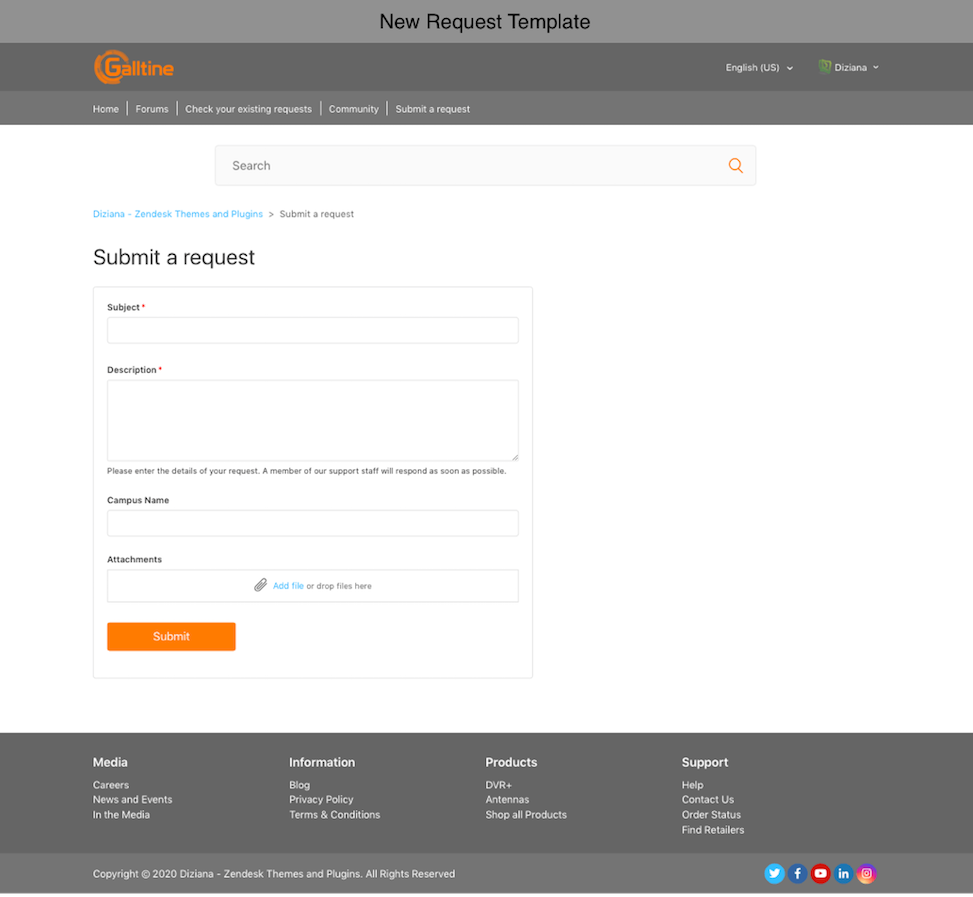
Task: Open the DVR+ footer link
Action: pyautogui.click(x=499, y=785)
